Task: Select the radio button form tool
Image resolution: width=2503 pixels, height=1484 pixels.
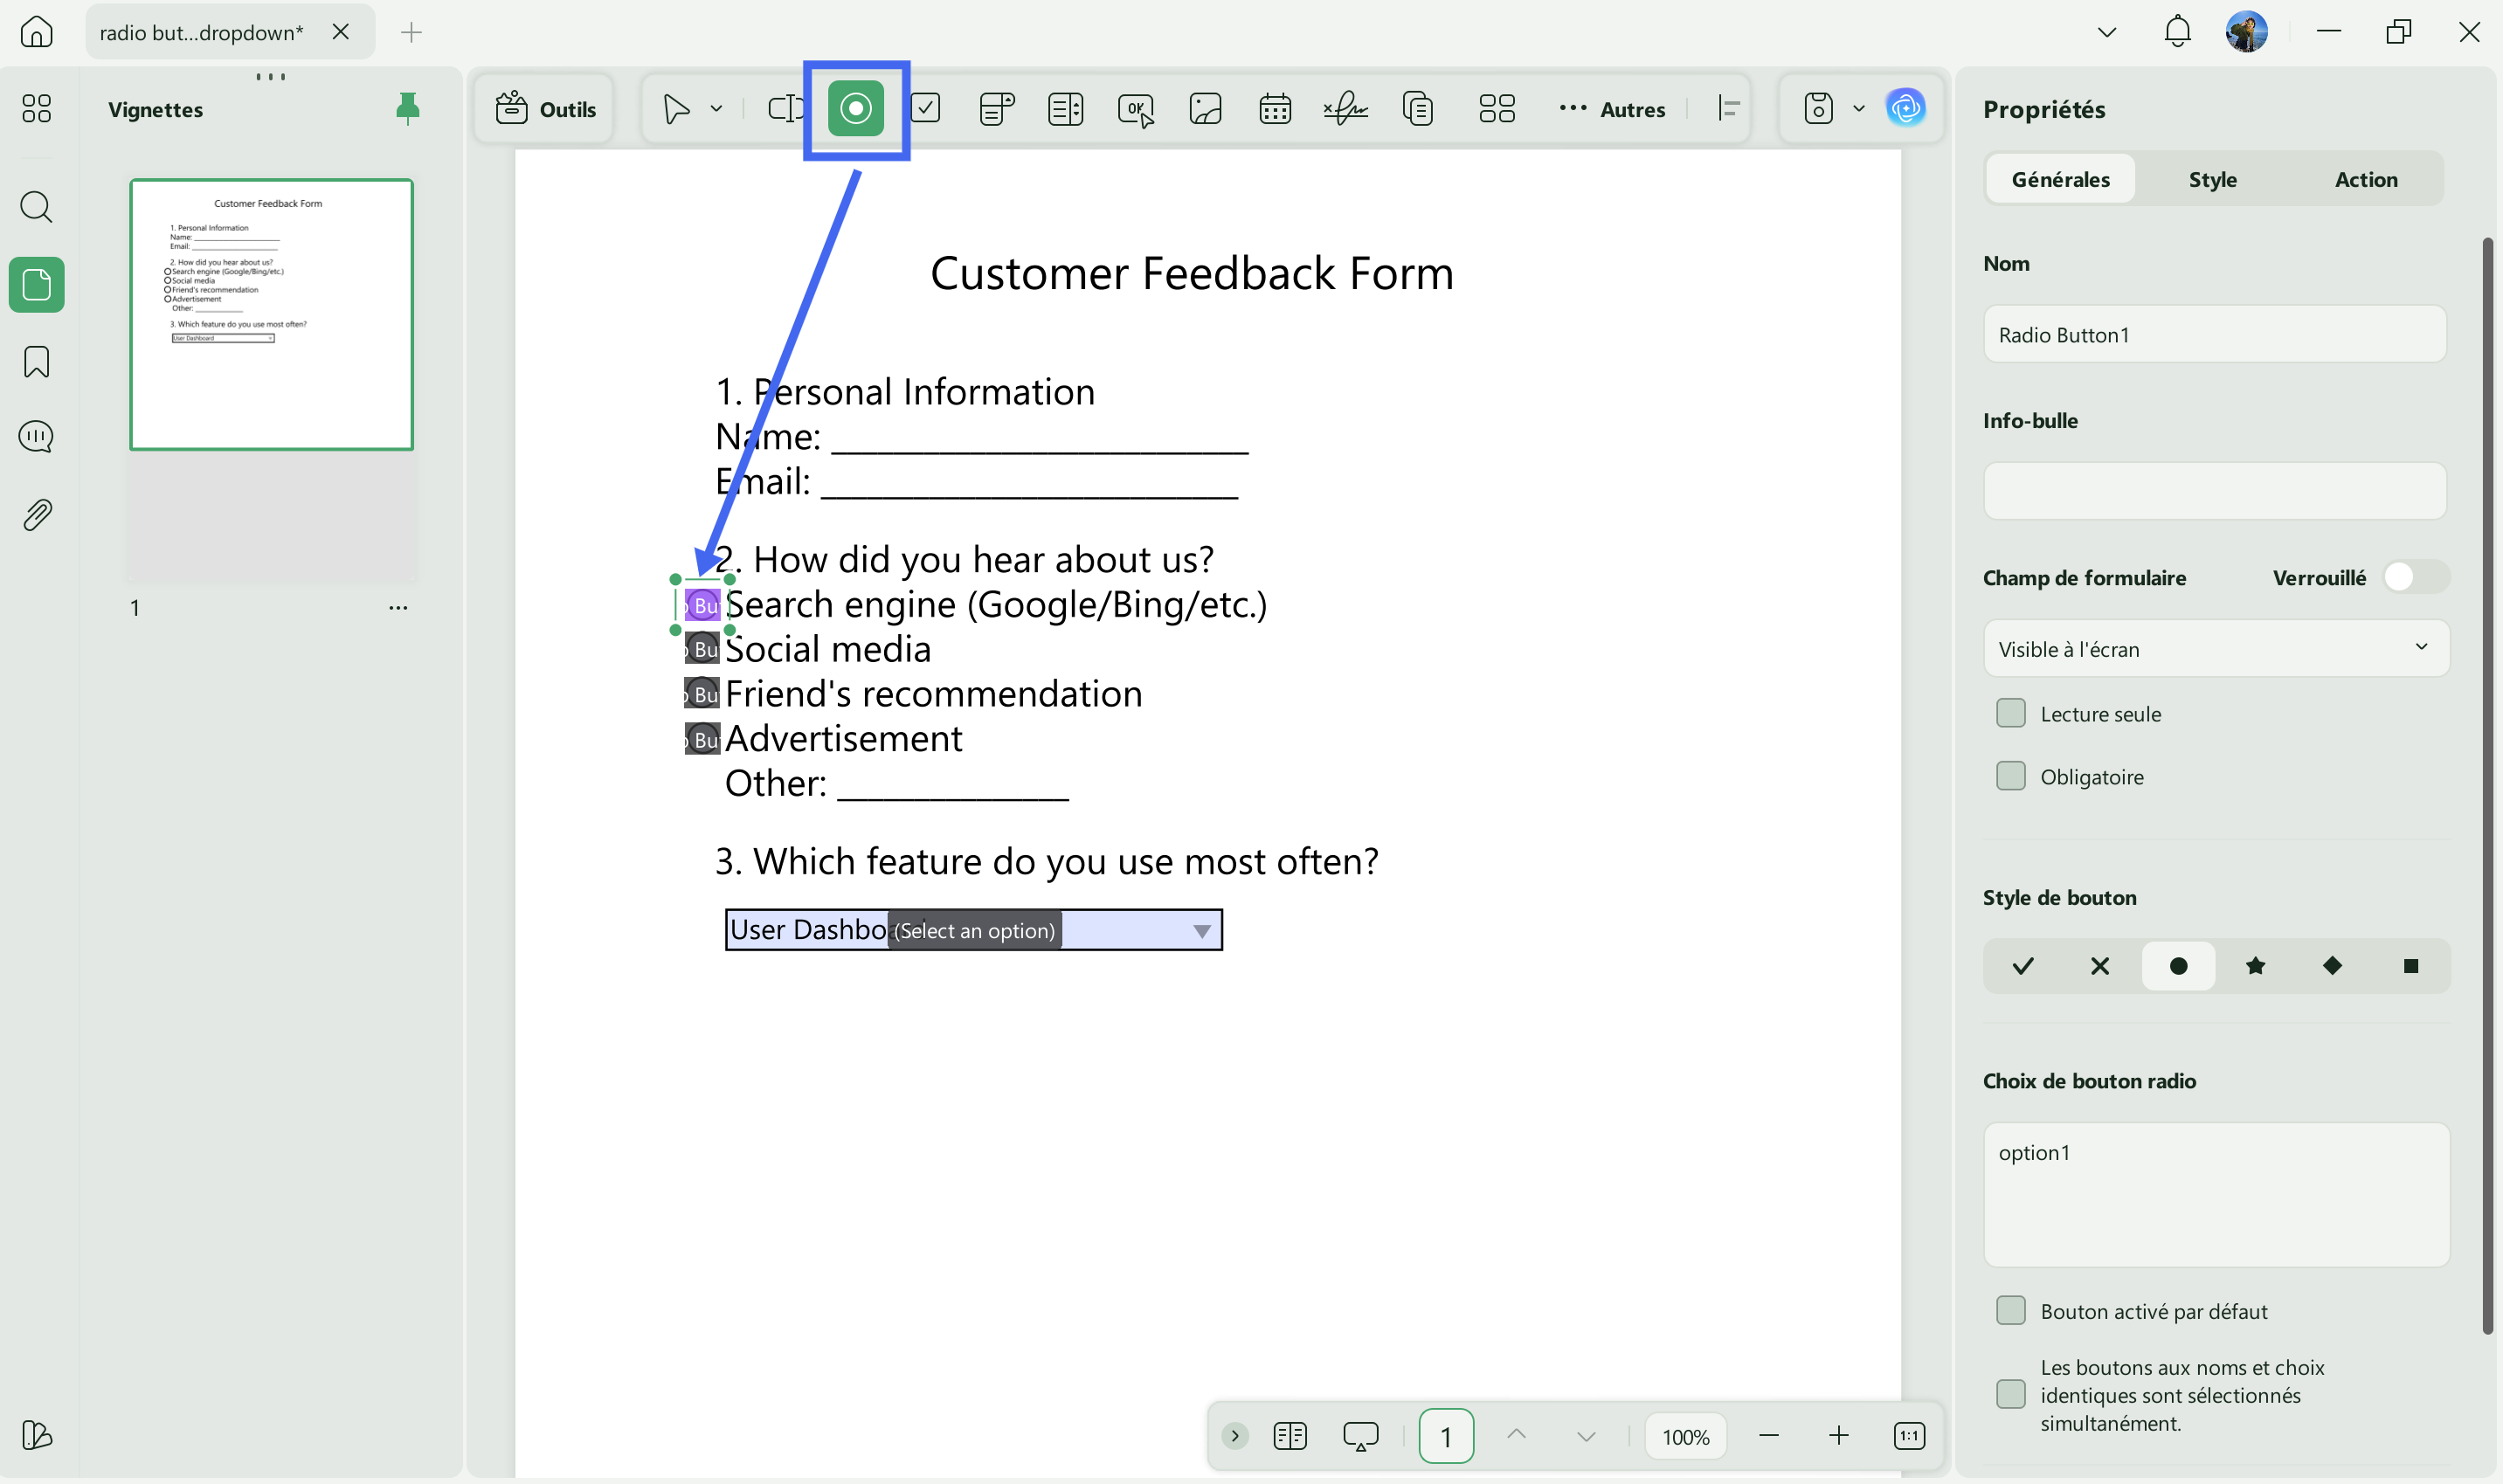Action: [855, 108]
